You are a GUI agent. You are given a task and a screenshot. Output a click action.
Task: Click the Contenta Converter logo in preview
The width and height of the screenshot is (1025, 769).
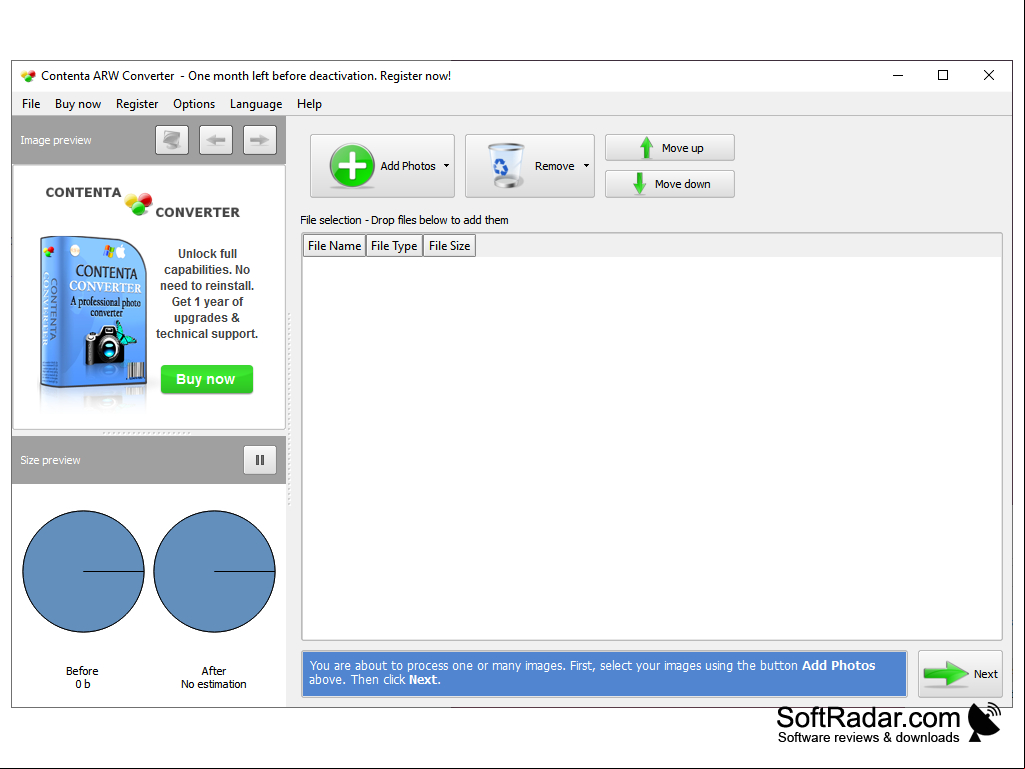click(143, 203)
